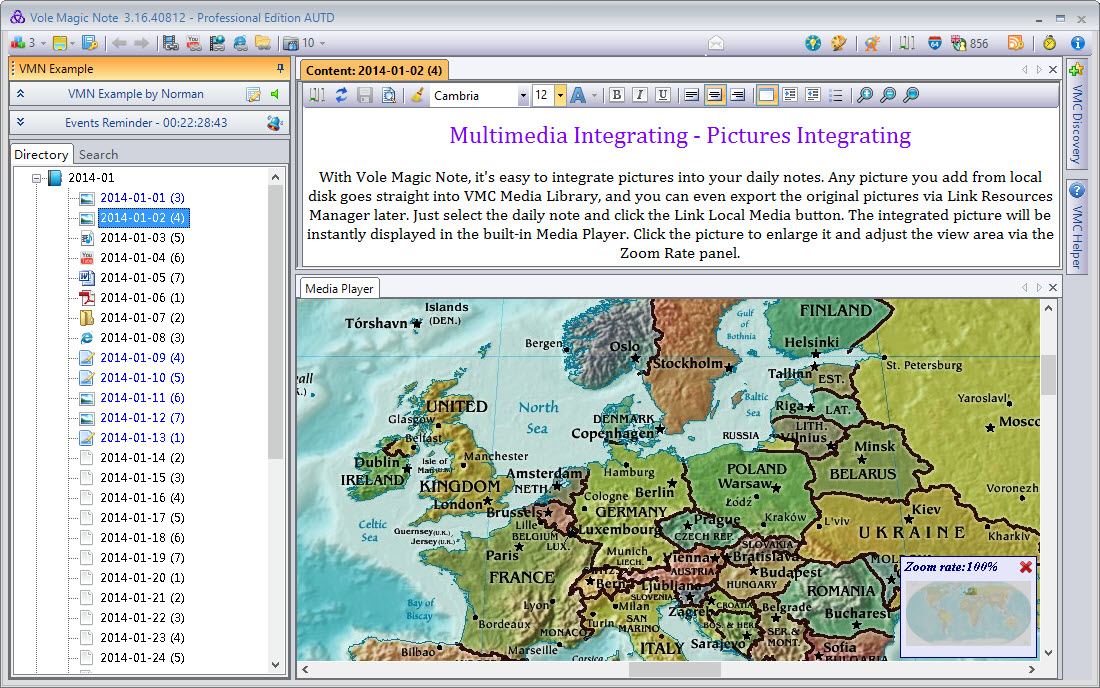
Task: Click the save disk icon in editor toolbar
Action: [365, 95]
